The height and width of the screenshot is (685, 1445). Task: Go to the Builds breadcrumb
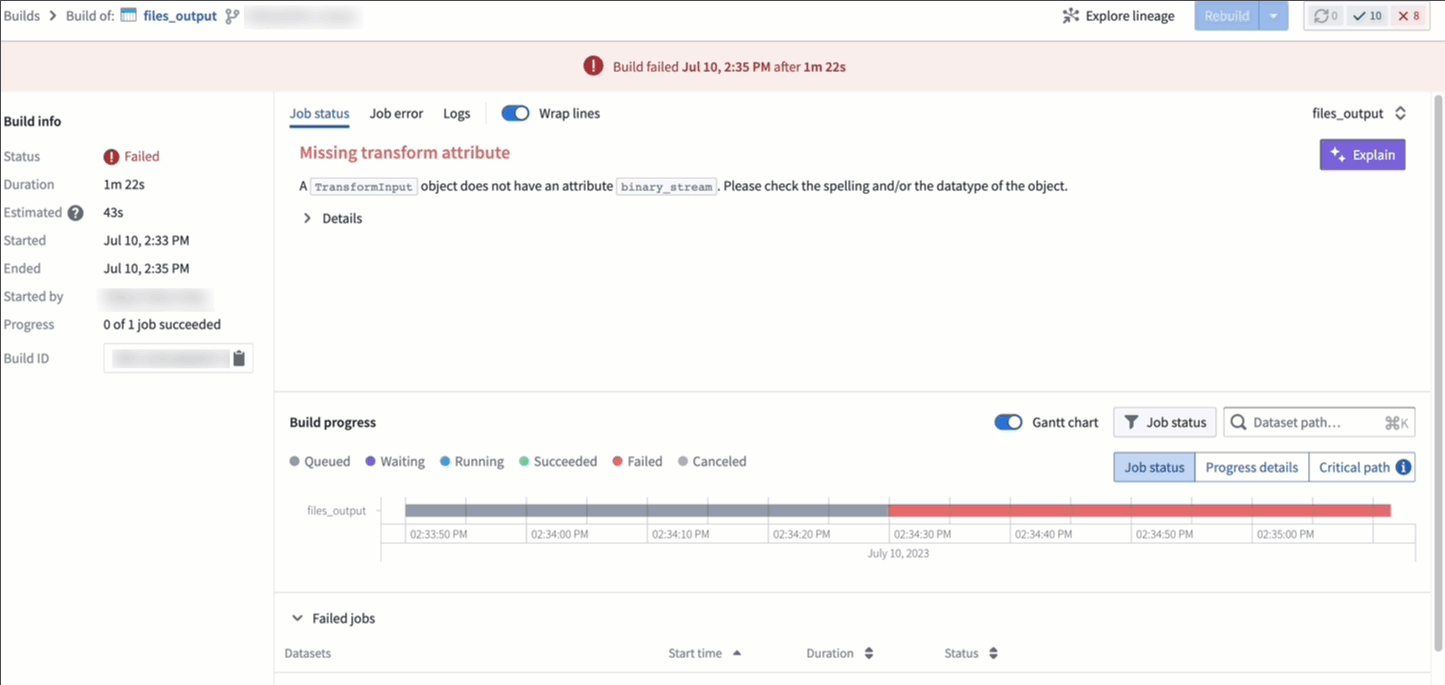[21, 16]
